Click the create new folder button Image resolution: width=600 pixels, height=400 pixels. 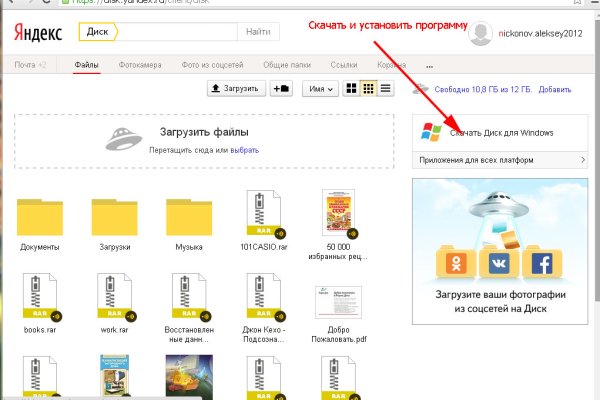pyautogui.click(x=281, y=89)
